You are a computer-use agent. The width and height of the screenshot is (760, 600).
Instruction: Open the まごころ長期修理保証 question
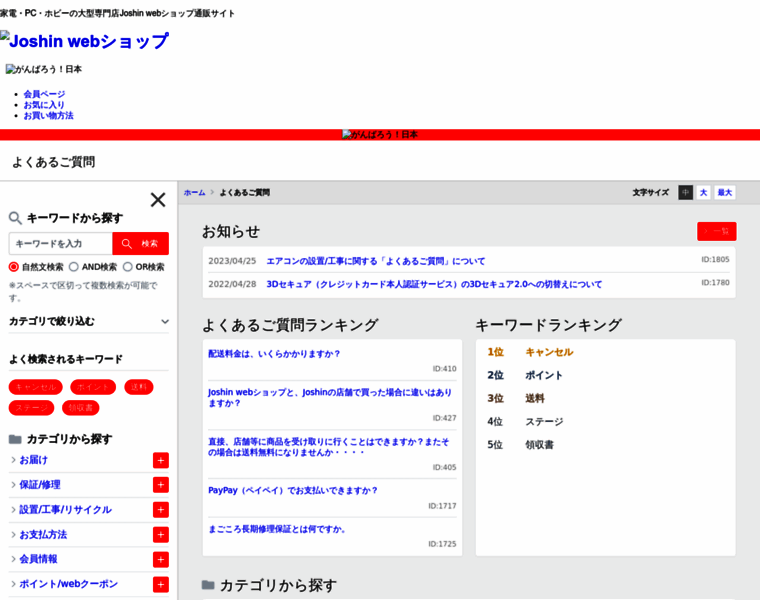coord(277,529)
